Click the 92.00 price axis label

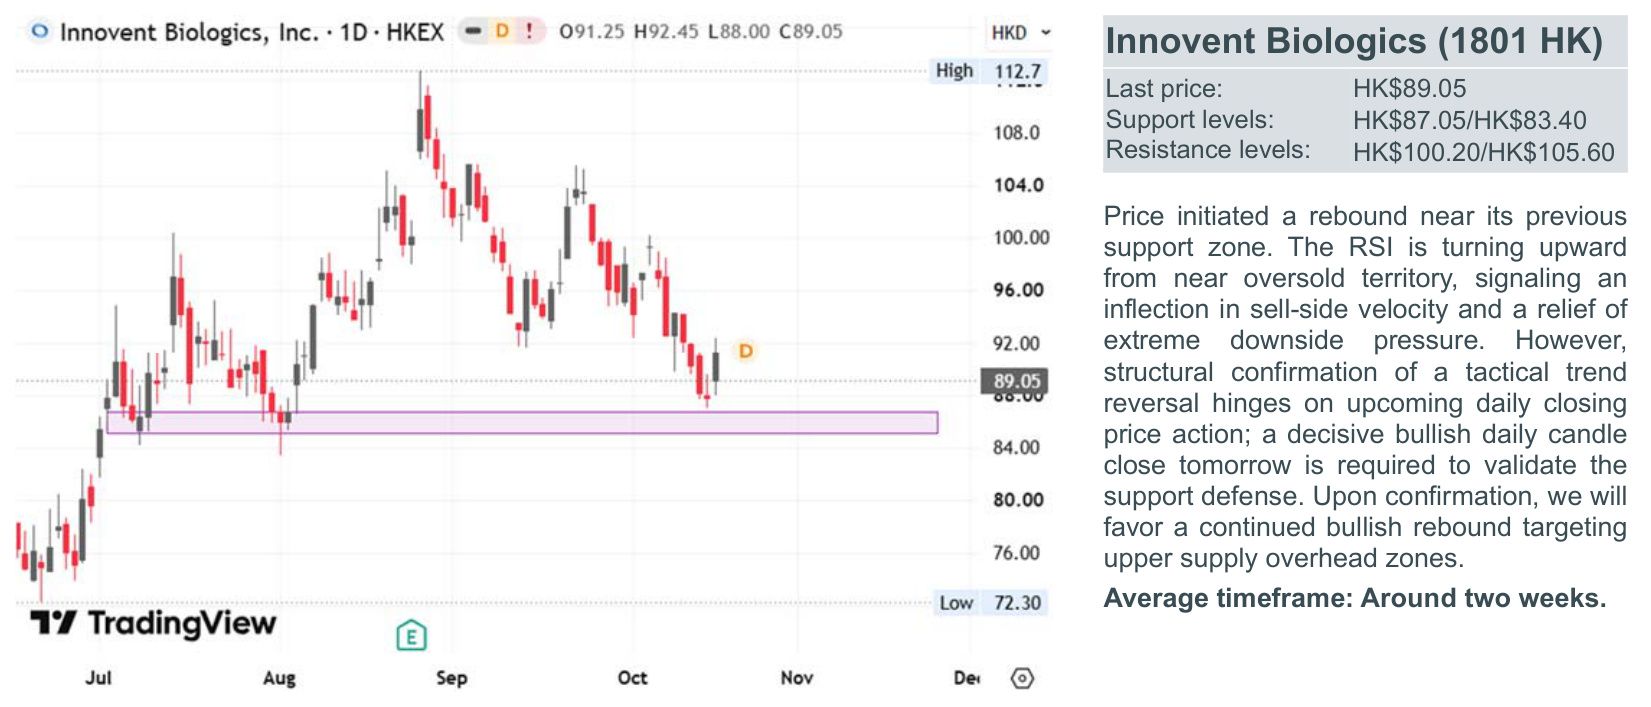coord(1016,343)
